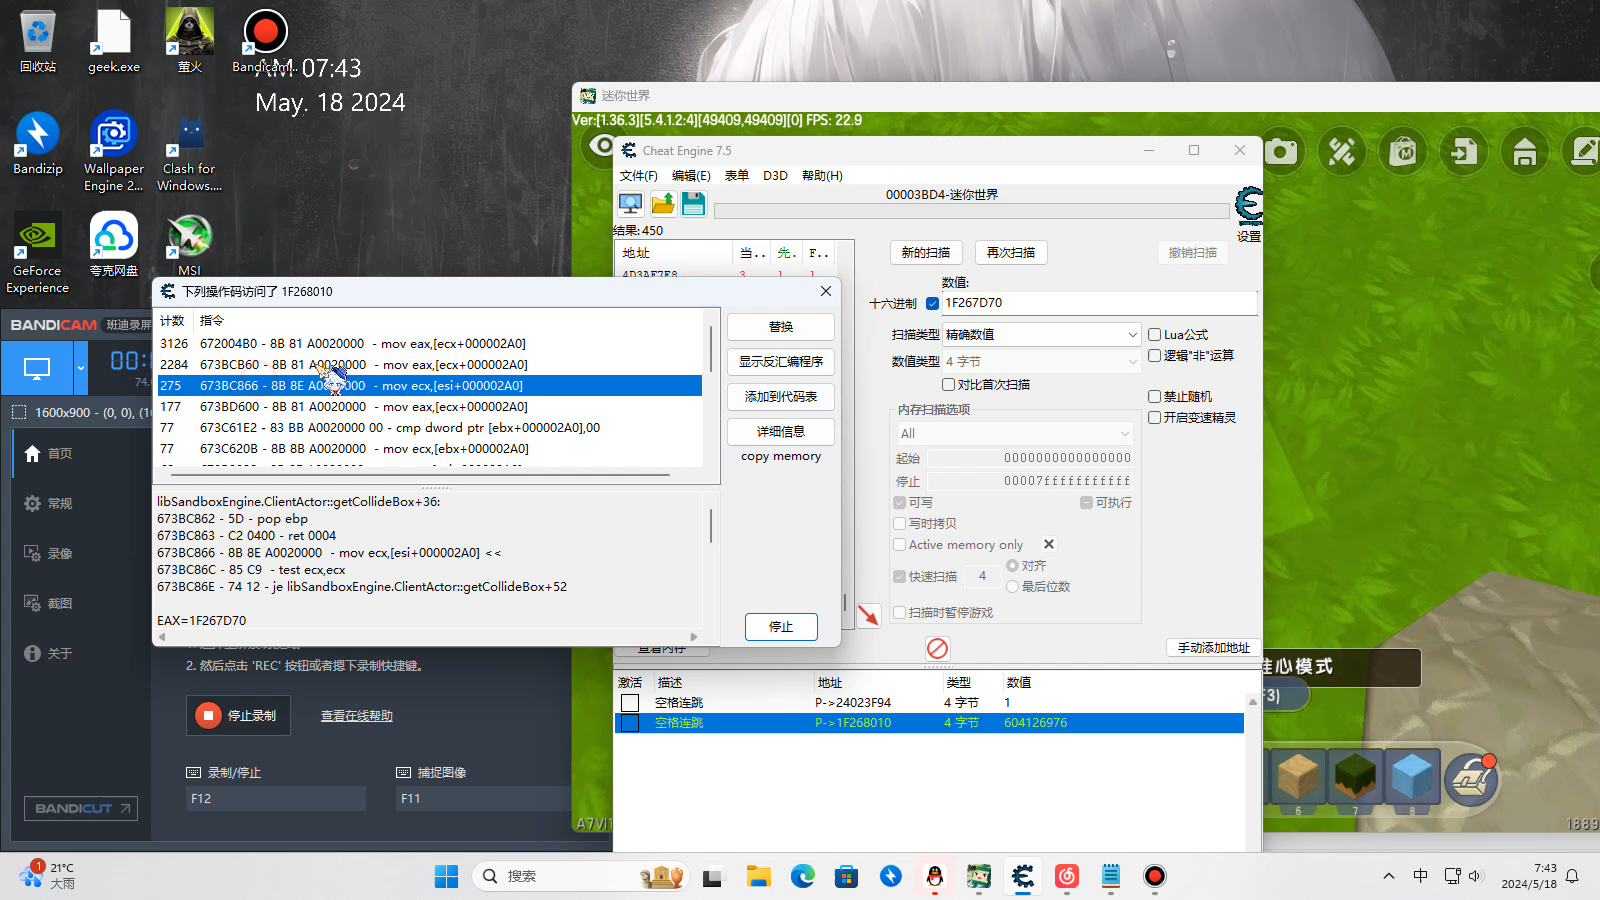Enable the 逻辑"非"运算 checkbox

[1154, 356]
